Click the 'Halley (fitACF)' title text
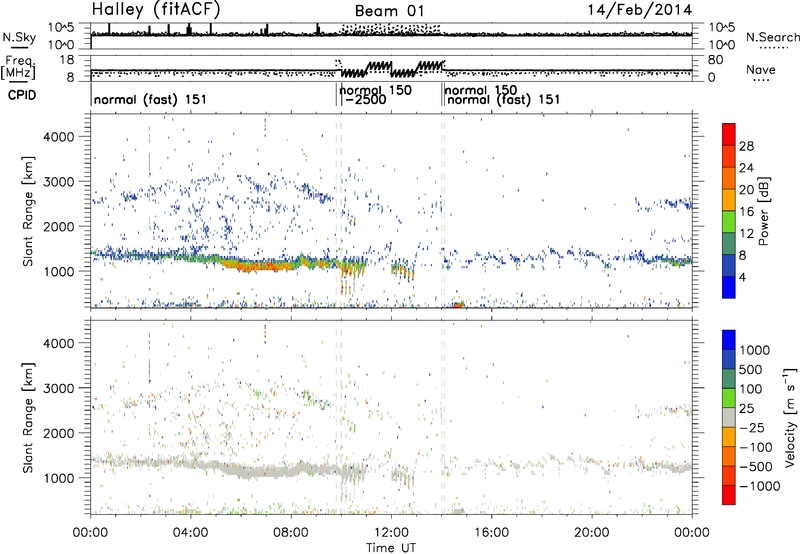This screenshot has height=554, width=800. (156, 9)
